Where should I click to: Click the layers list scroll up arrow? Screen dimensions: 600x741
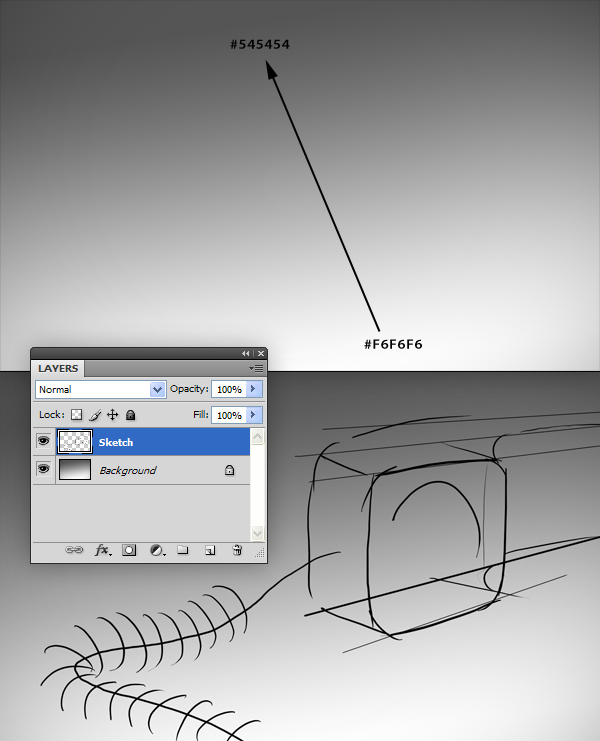point(257,437)
